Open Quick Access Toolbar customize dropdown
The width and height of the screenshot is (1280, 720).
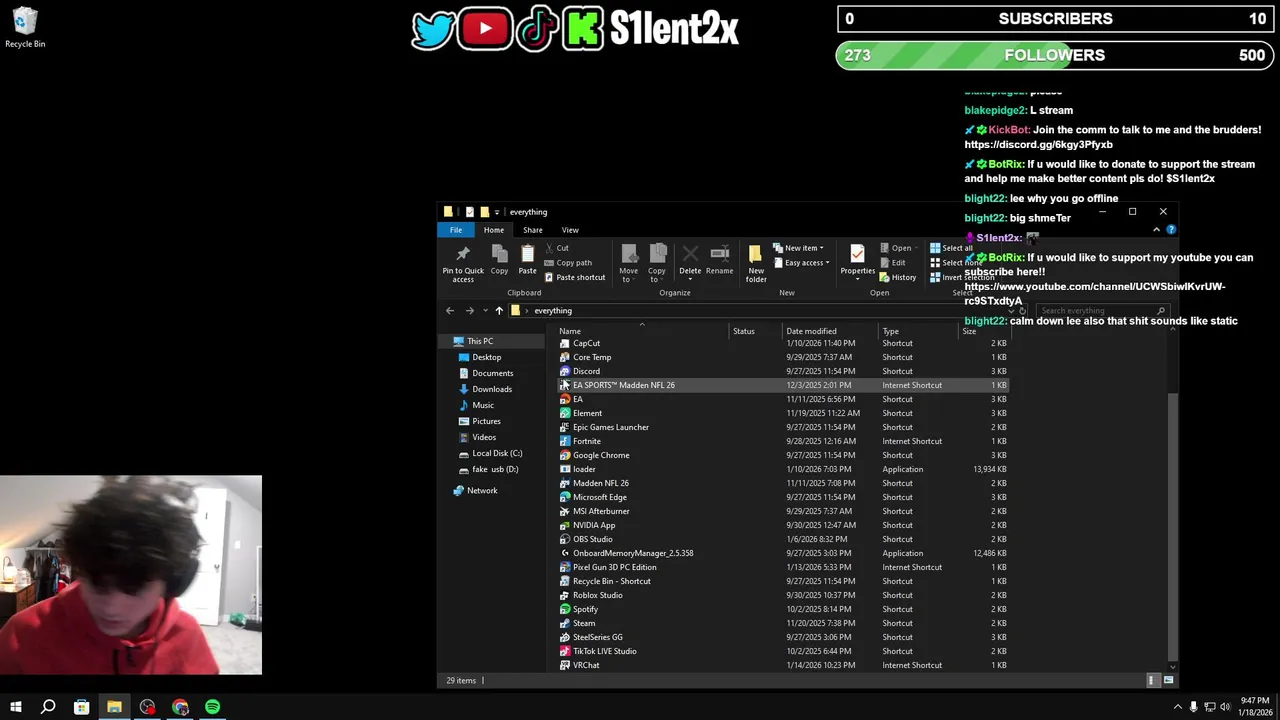point(496,212)
